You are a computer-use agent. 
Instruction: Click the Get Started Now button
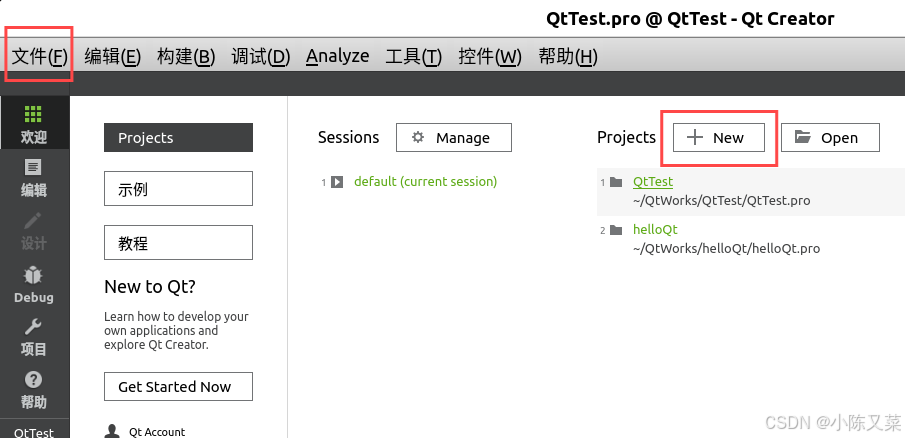(x=178, y=387)
